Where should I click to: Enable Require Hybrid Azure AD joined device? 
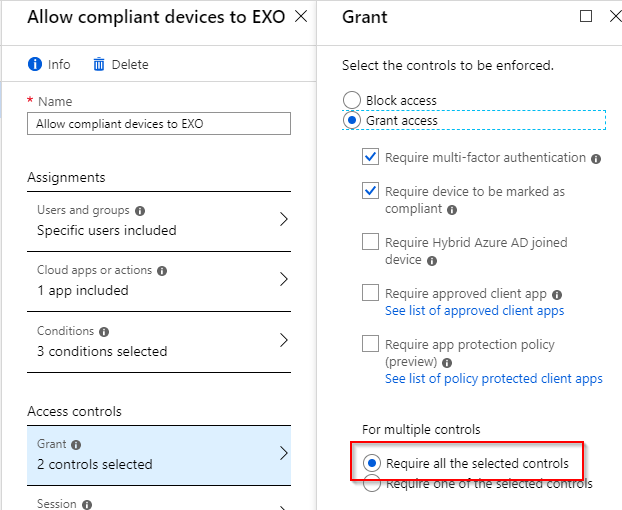(x=371, y=242)
